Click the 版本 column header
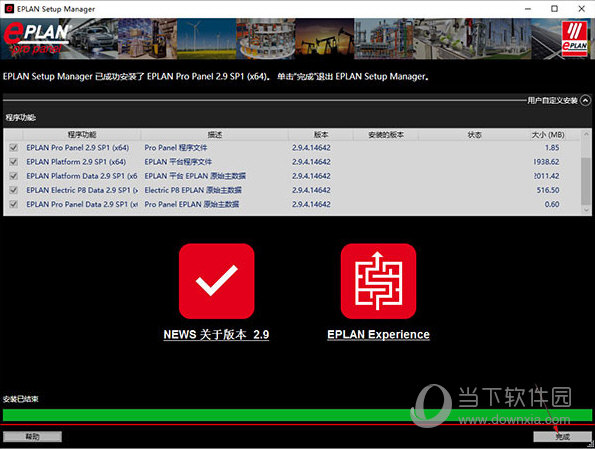This screenshot has height=449, width=595. pyautogui.click(x=321, y=135)
